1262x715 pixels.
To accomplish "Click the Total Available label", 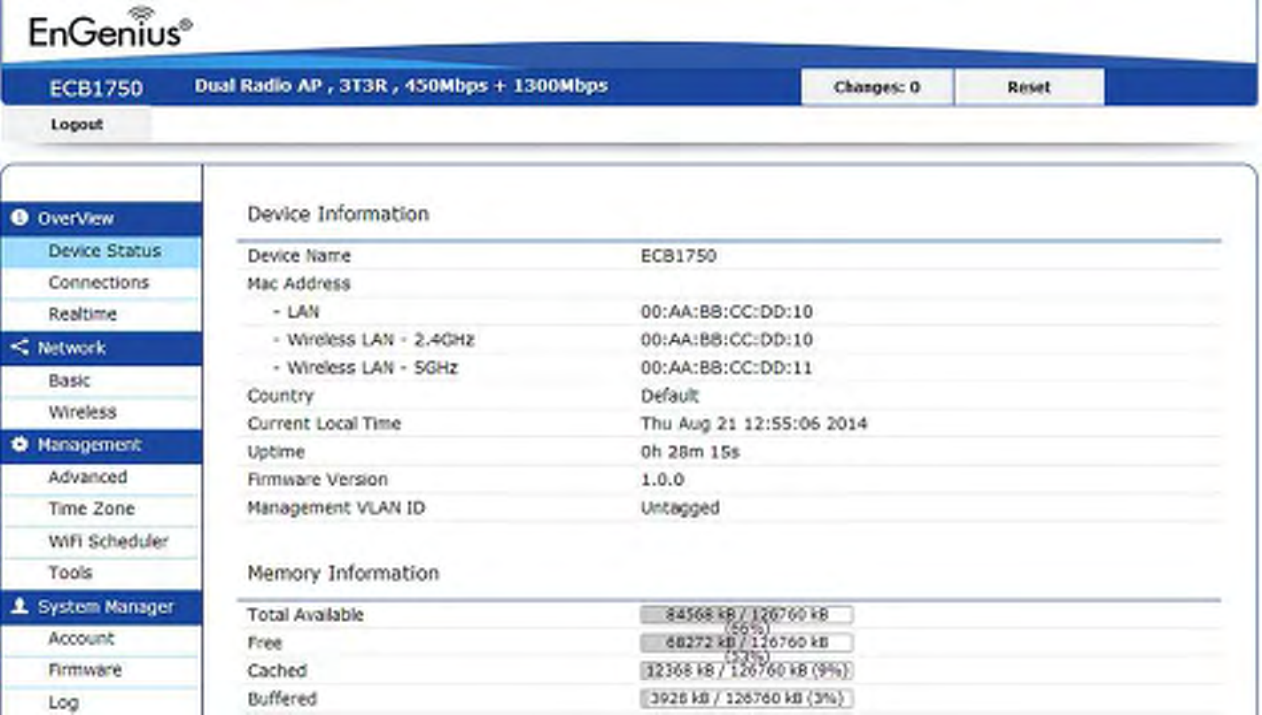I will 305,615.
